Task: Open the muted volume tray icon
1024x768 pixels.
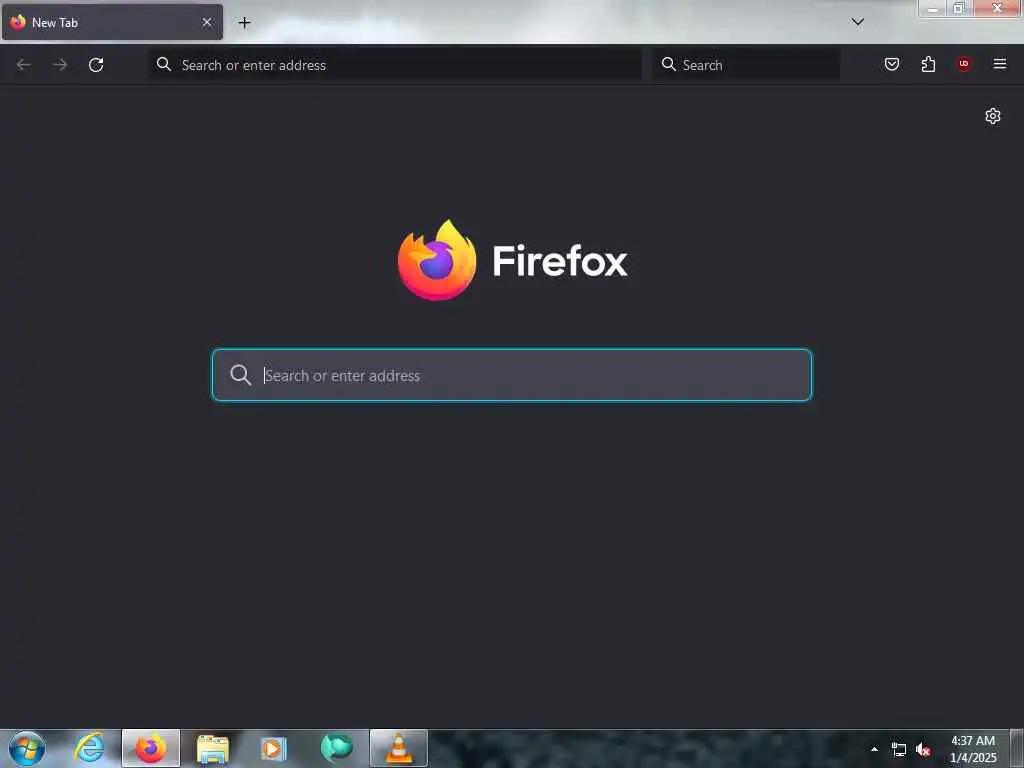Action: [923, 750]
